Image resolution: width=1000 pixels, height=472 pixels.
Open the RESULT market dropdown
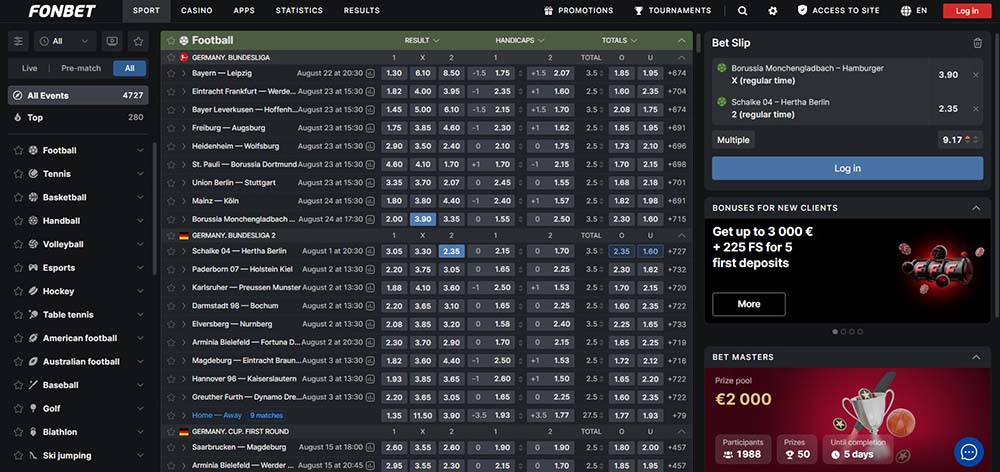click(422, 40)
